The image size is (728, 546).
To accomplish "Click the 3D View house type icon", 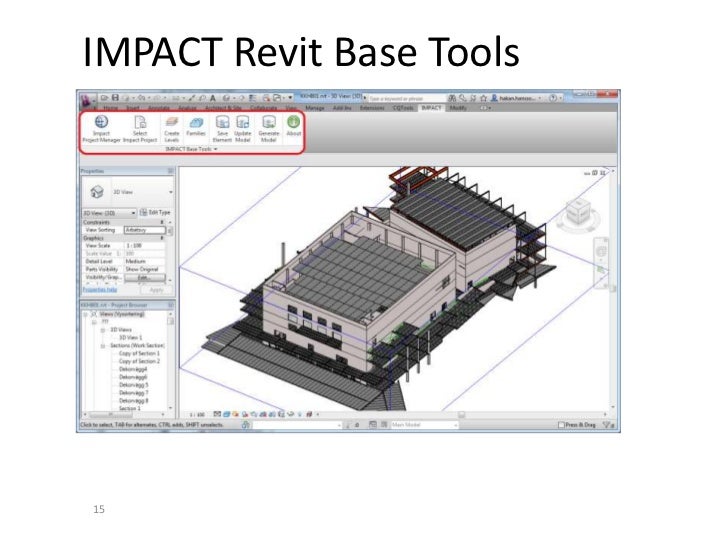I will pos(97,191).
